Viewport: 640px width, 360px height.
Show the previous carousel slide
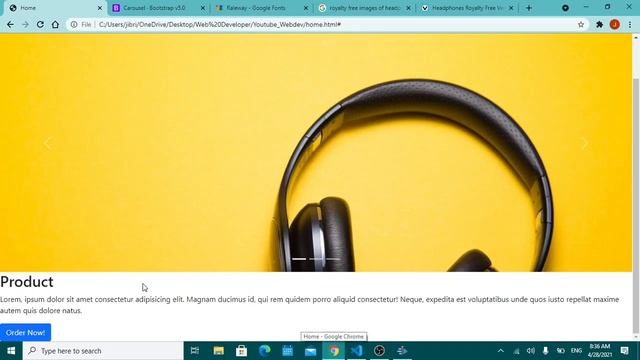(48, 144)
